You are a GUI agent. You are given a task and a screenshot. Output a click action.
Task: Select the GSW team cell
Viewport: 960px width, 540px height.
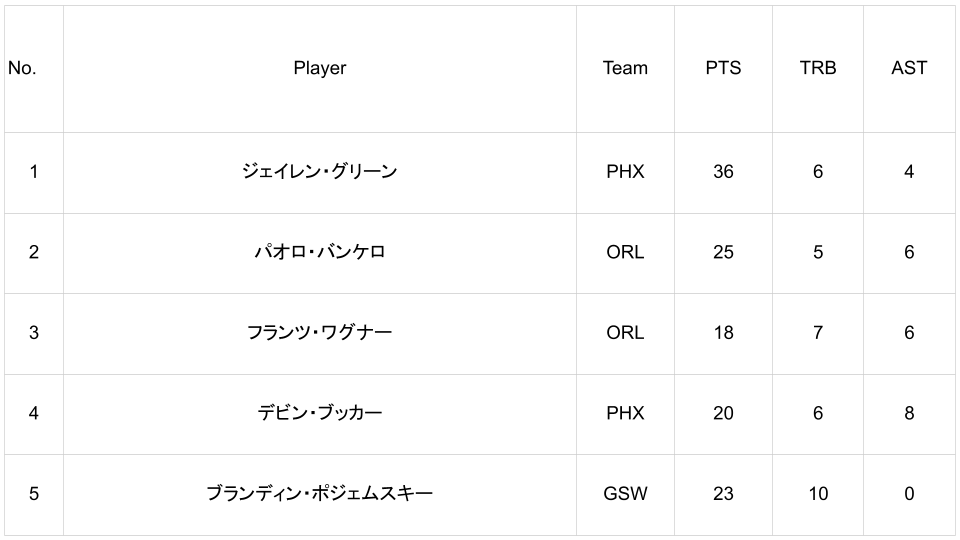(625, 494)
